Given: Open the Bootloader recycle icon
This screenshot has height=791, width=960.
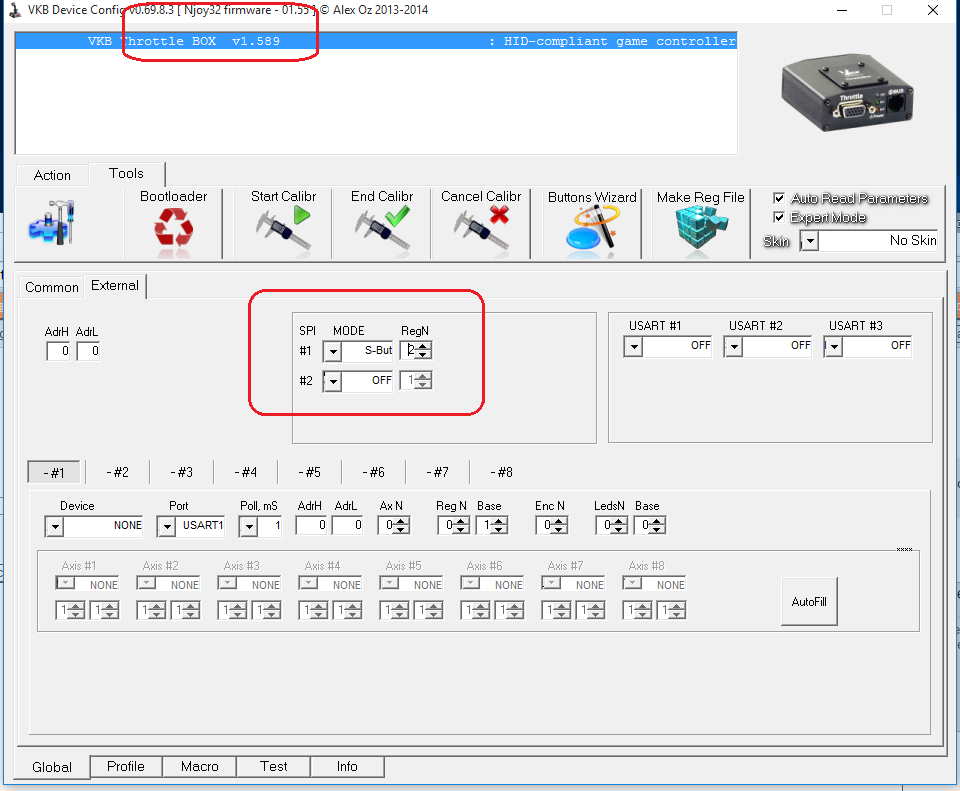Looking at the screenshot, I should coord(173,229).
